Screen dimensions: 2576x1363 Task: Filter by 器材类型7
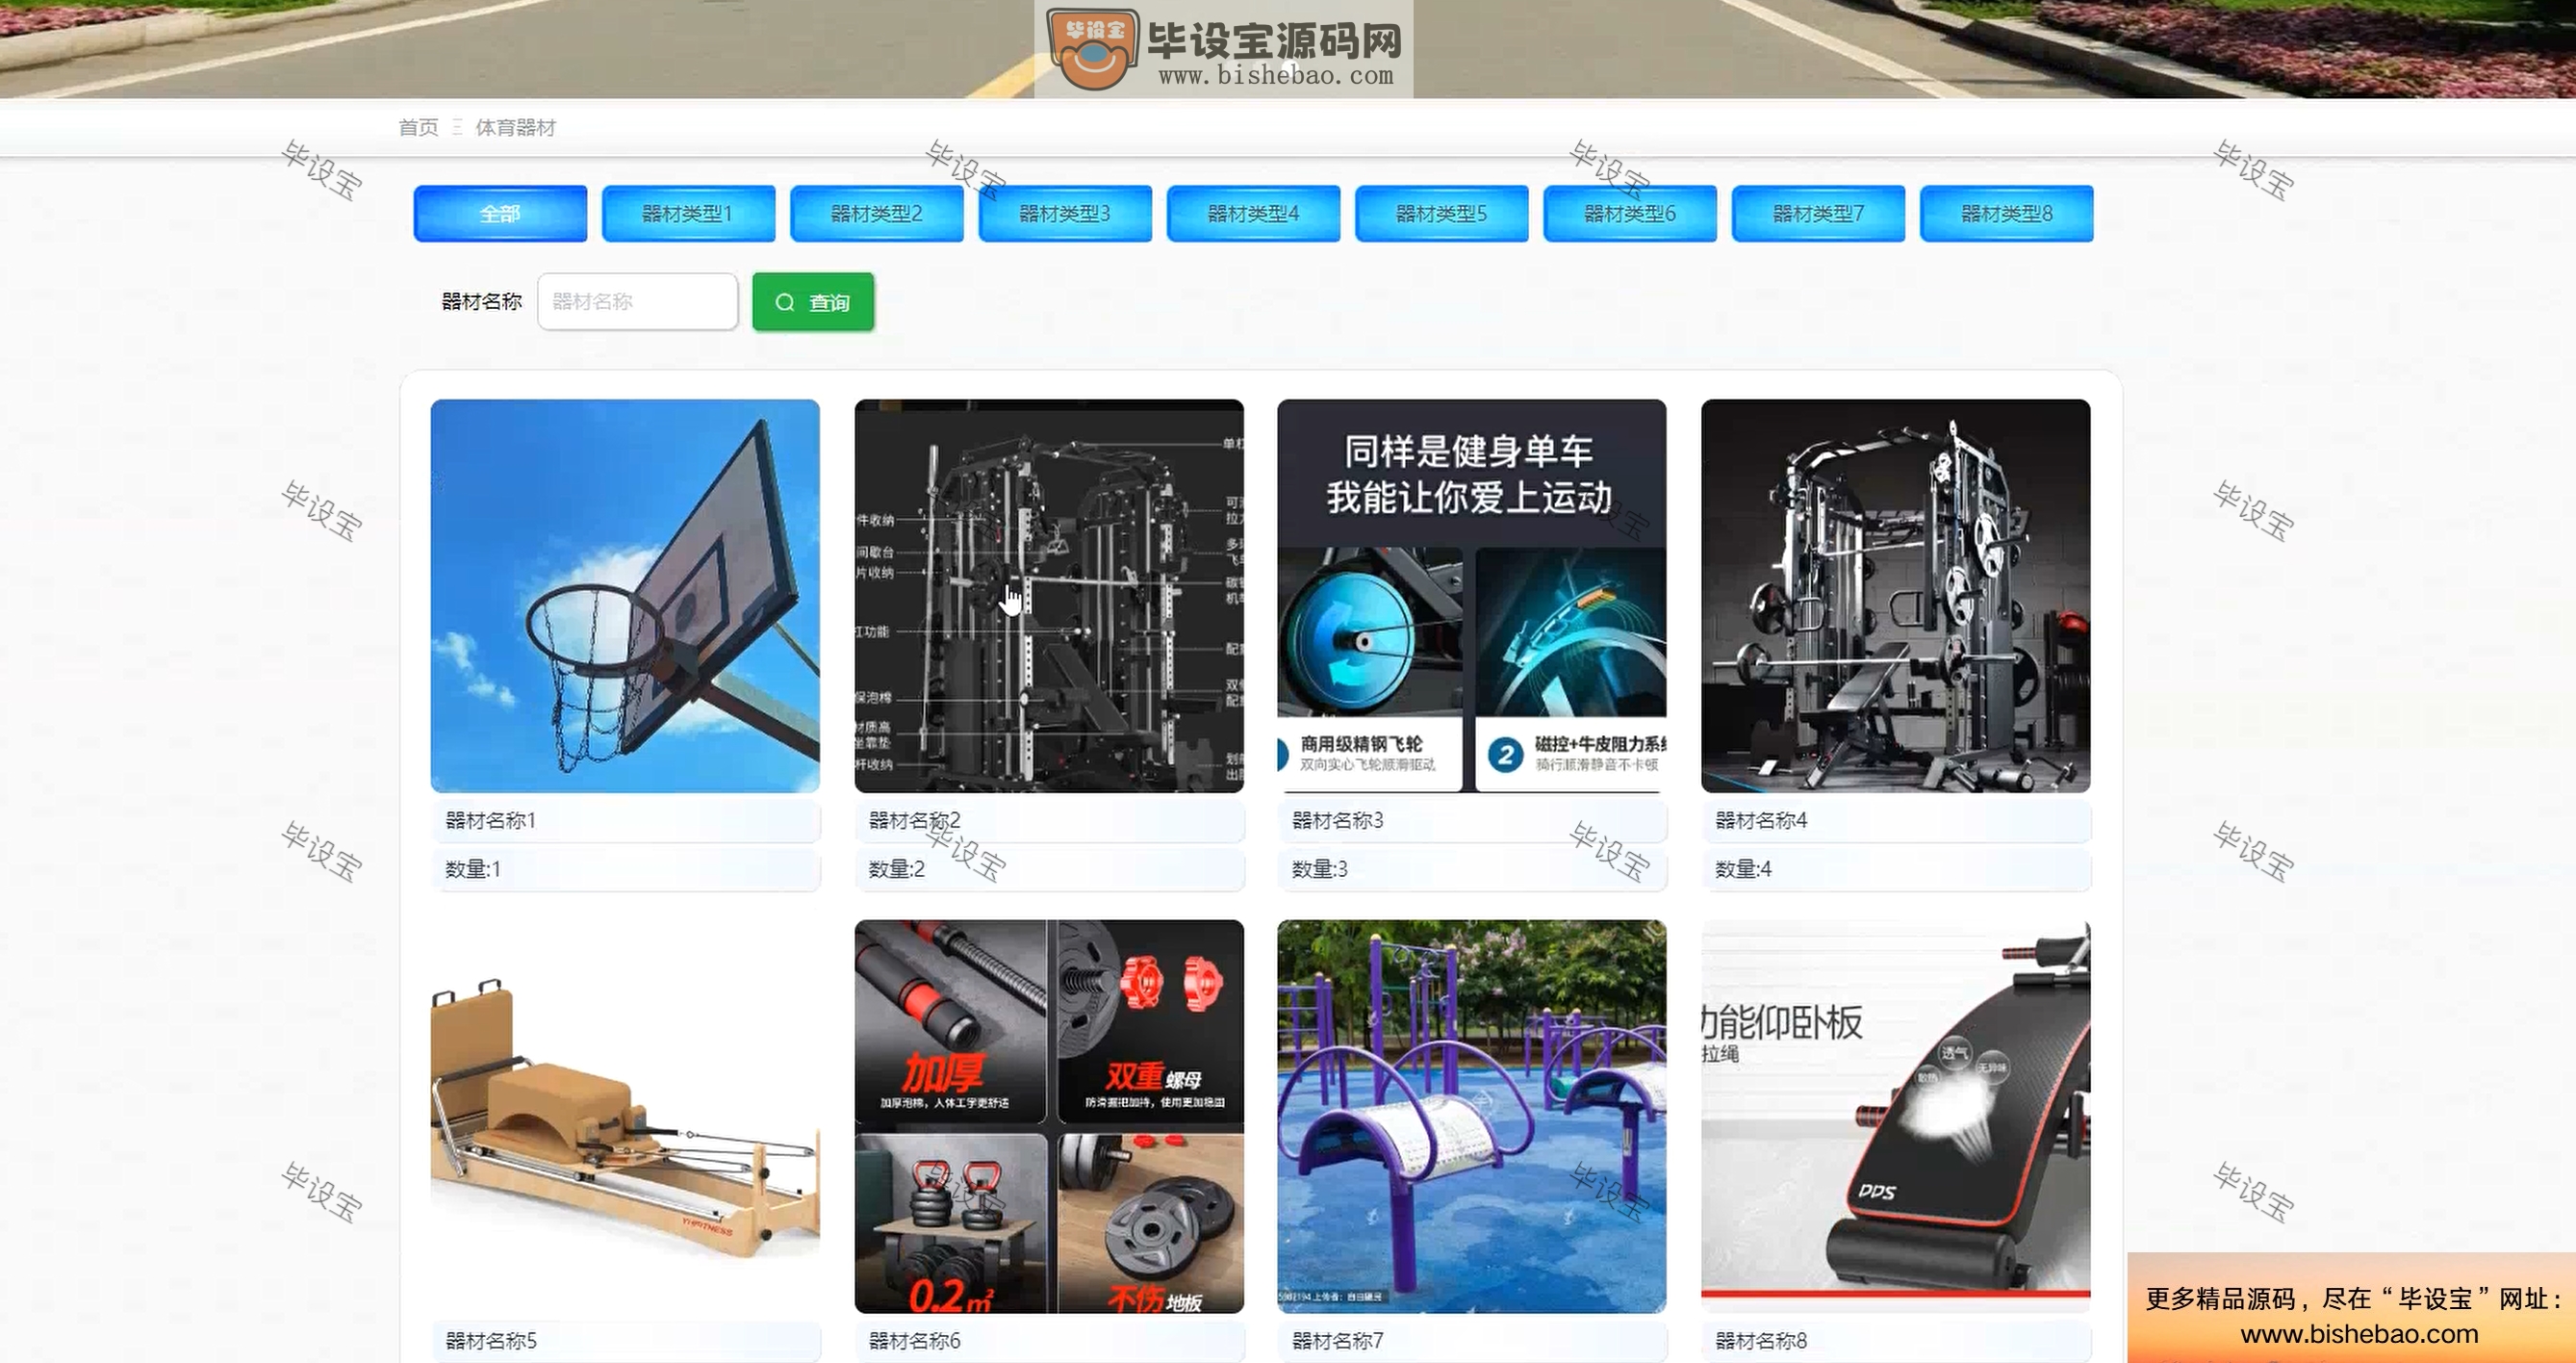1818,213
